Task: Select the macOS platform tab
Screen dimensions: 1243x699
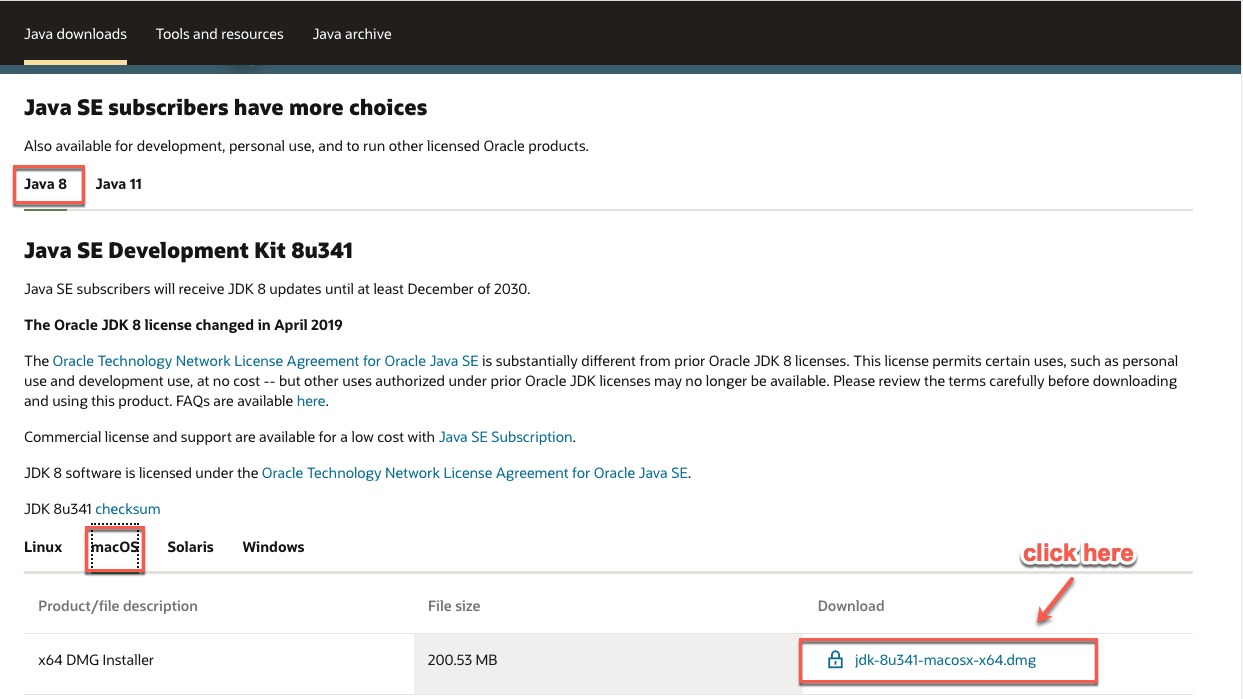Action: pos(114,547)
